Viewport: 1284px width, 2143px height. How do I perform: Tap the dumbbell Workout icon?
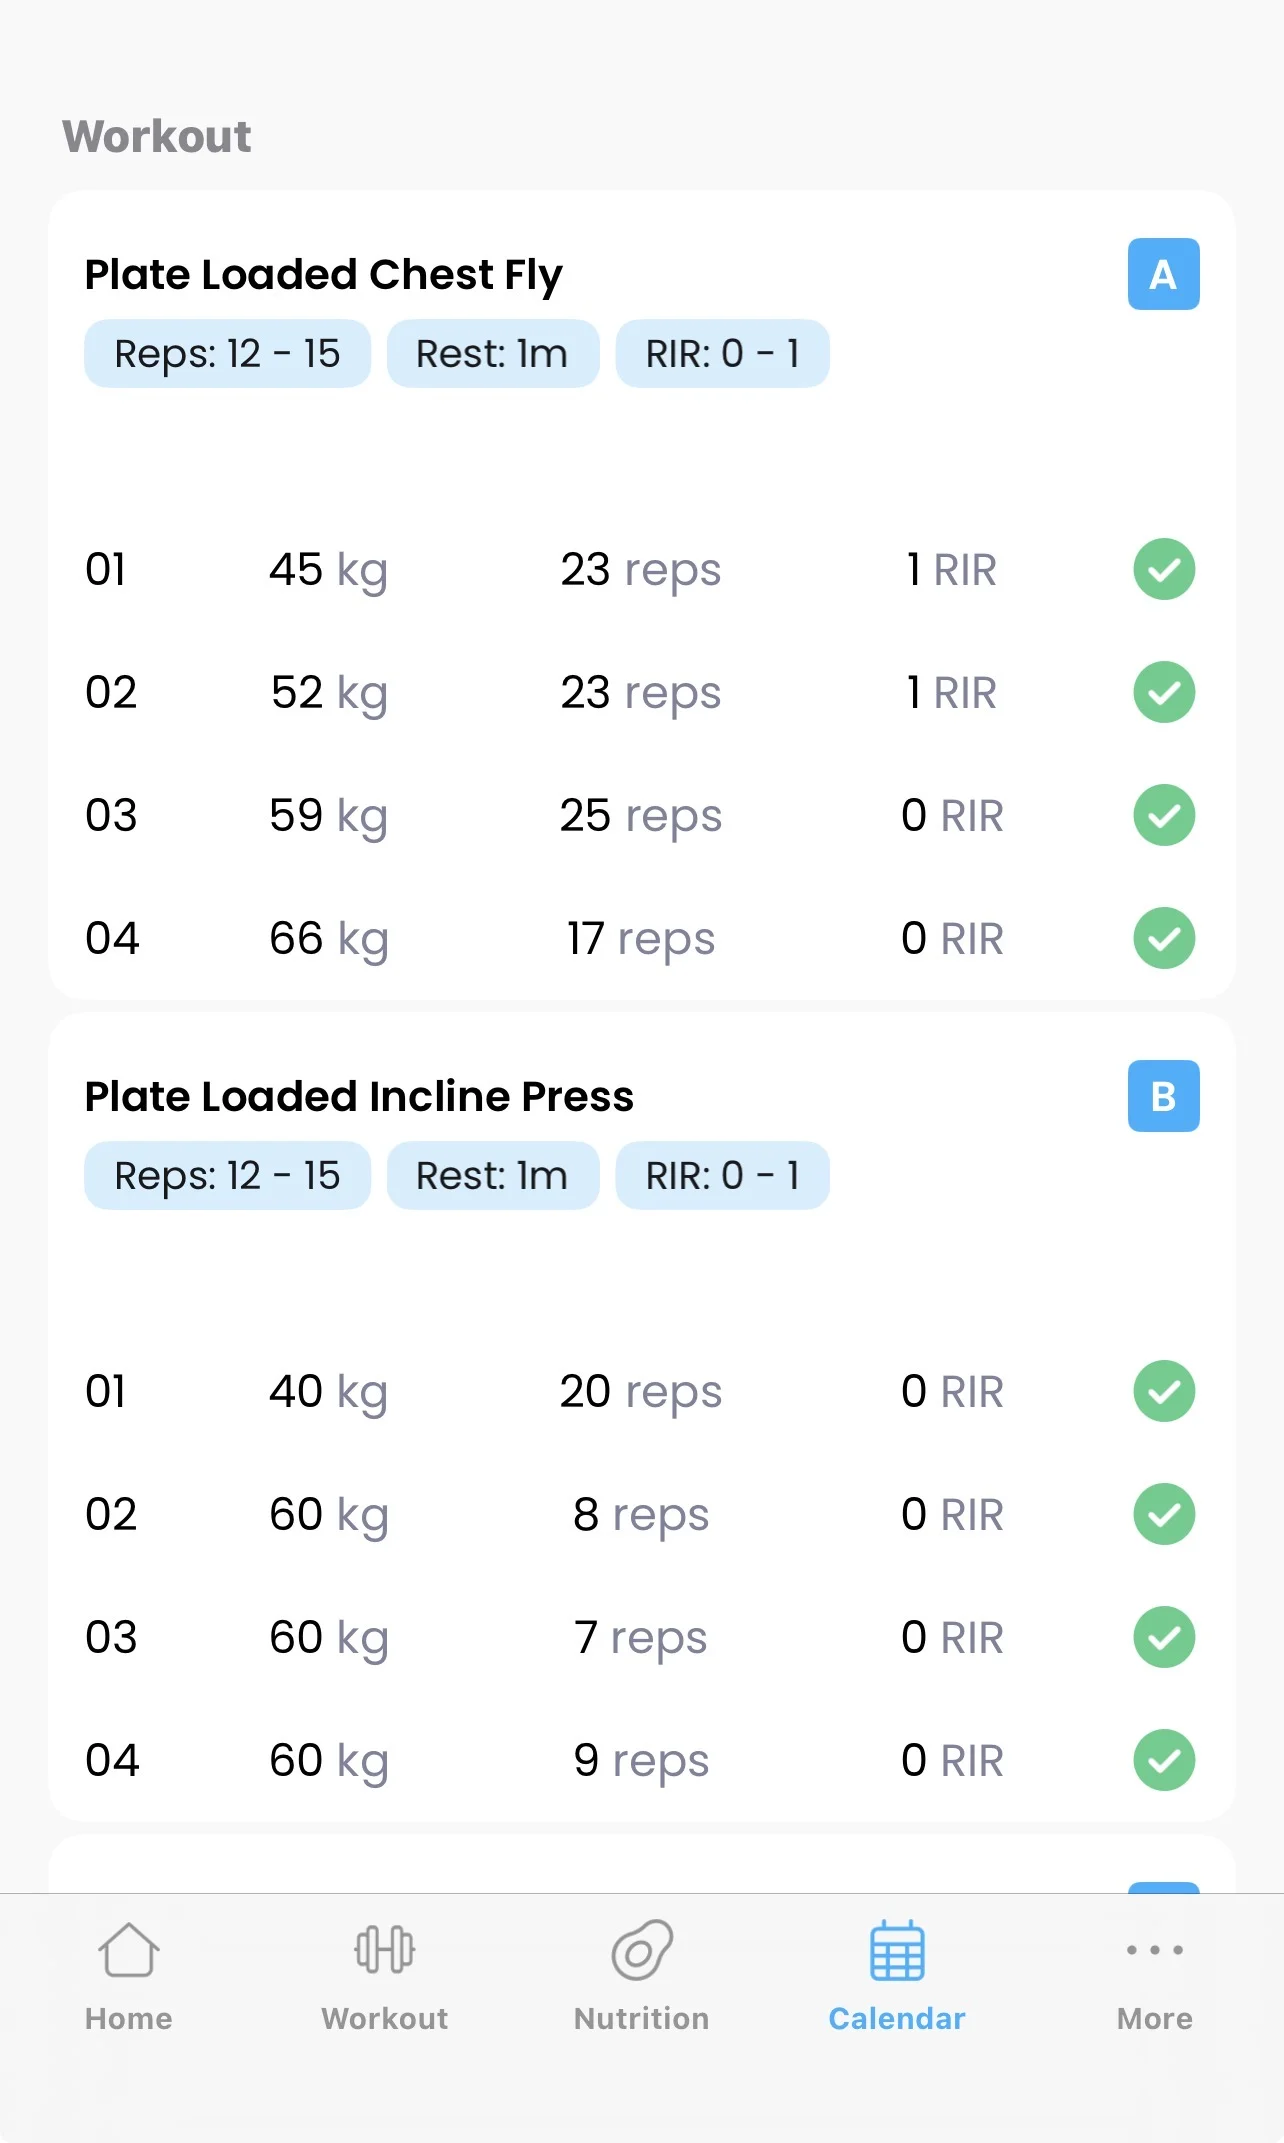tap(385, 1951)
